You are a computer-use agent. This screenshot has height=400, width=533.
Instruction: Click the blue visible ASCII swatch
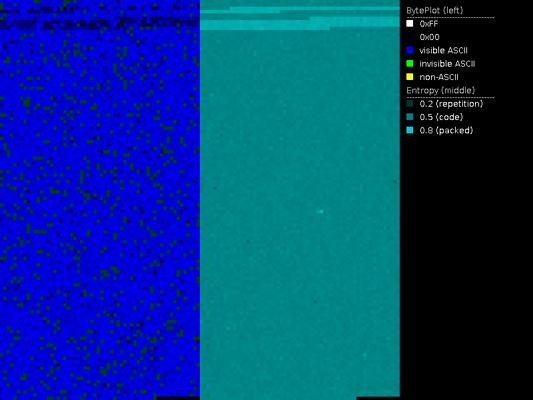pyautogui.click(x=410, y=50)
